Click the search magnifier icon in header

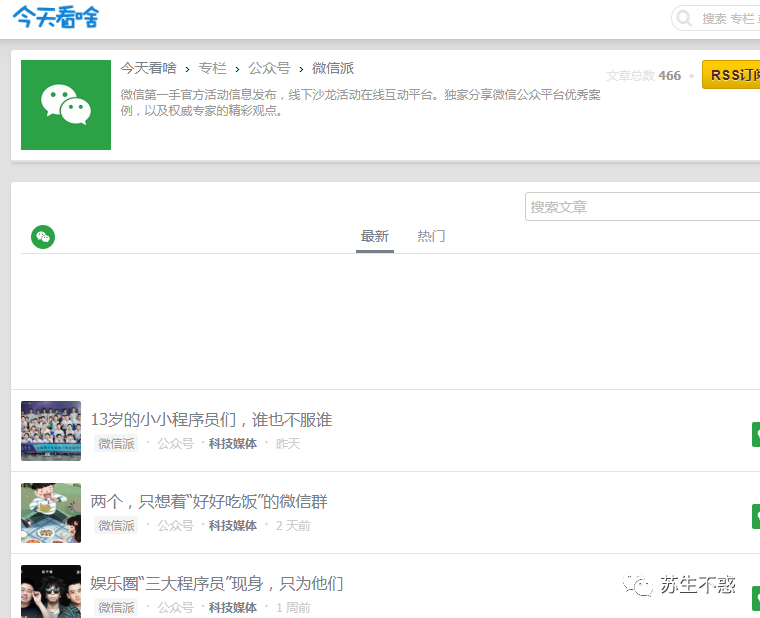point(684,18)
